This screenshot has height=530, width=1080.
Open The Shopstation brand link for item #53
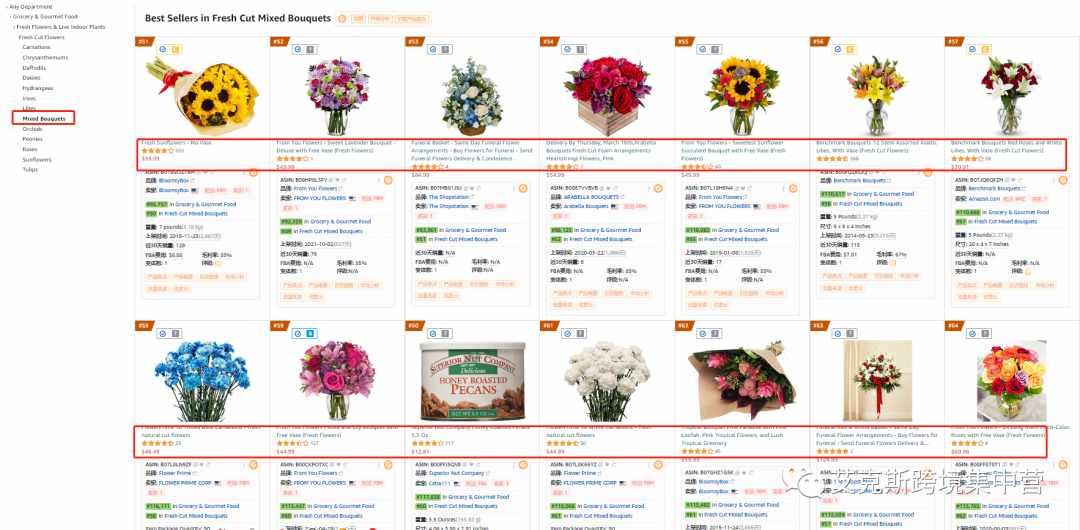point(448,197)
